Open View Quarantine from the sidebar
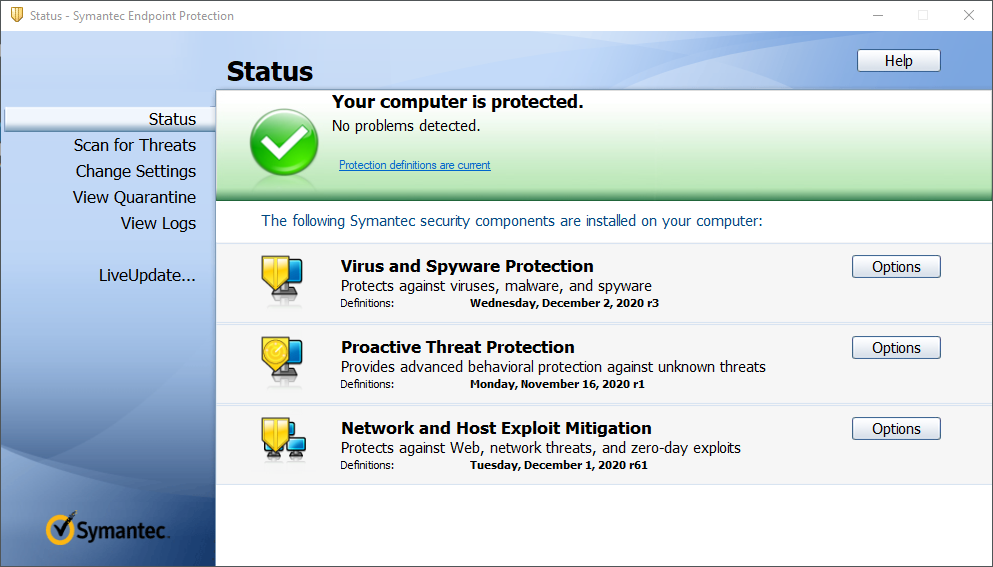This screenshot has height=567, width=993. [134, 197]
